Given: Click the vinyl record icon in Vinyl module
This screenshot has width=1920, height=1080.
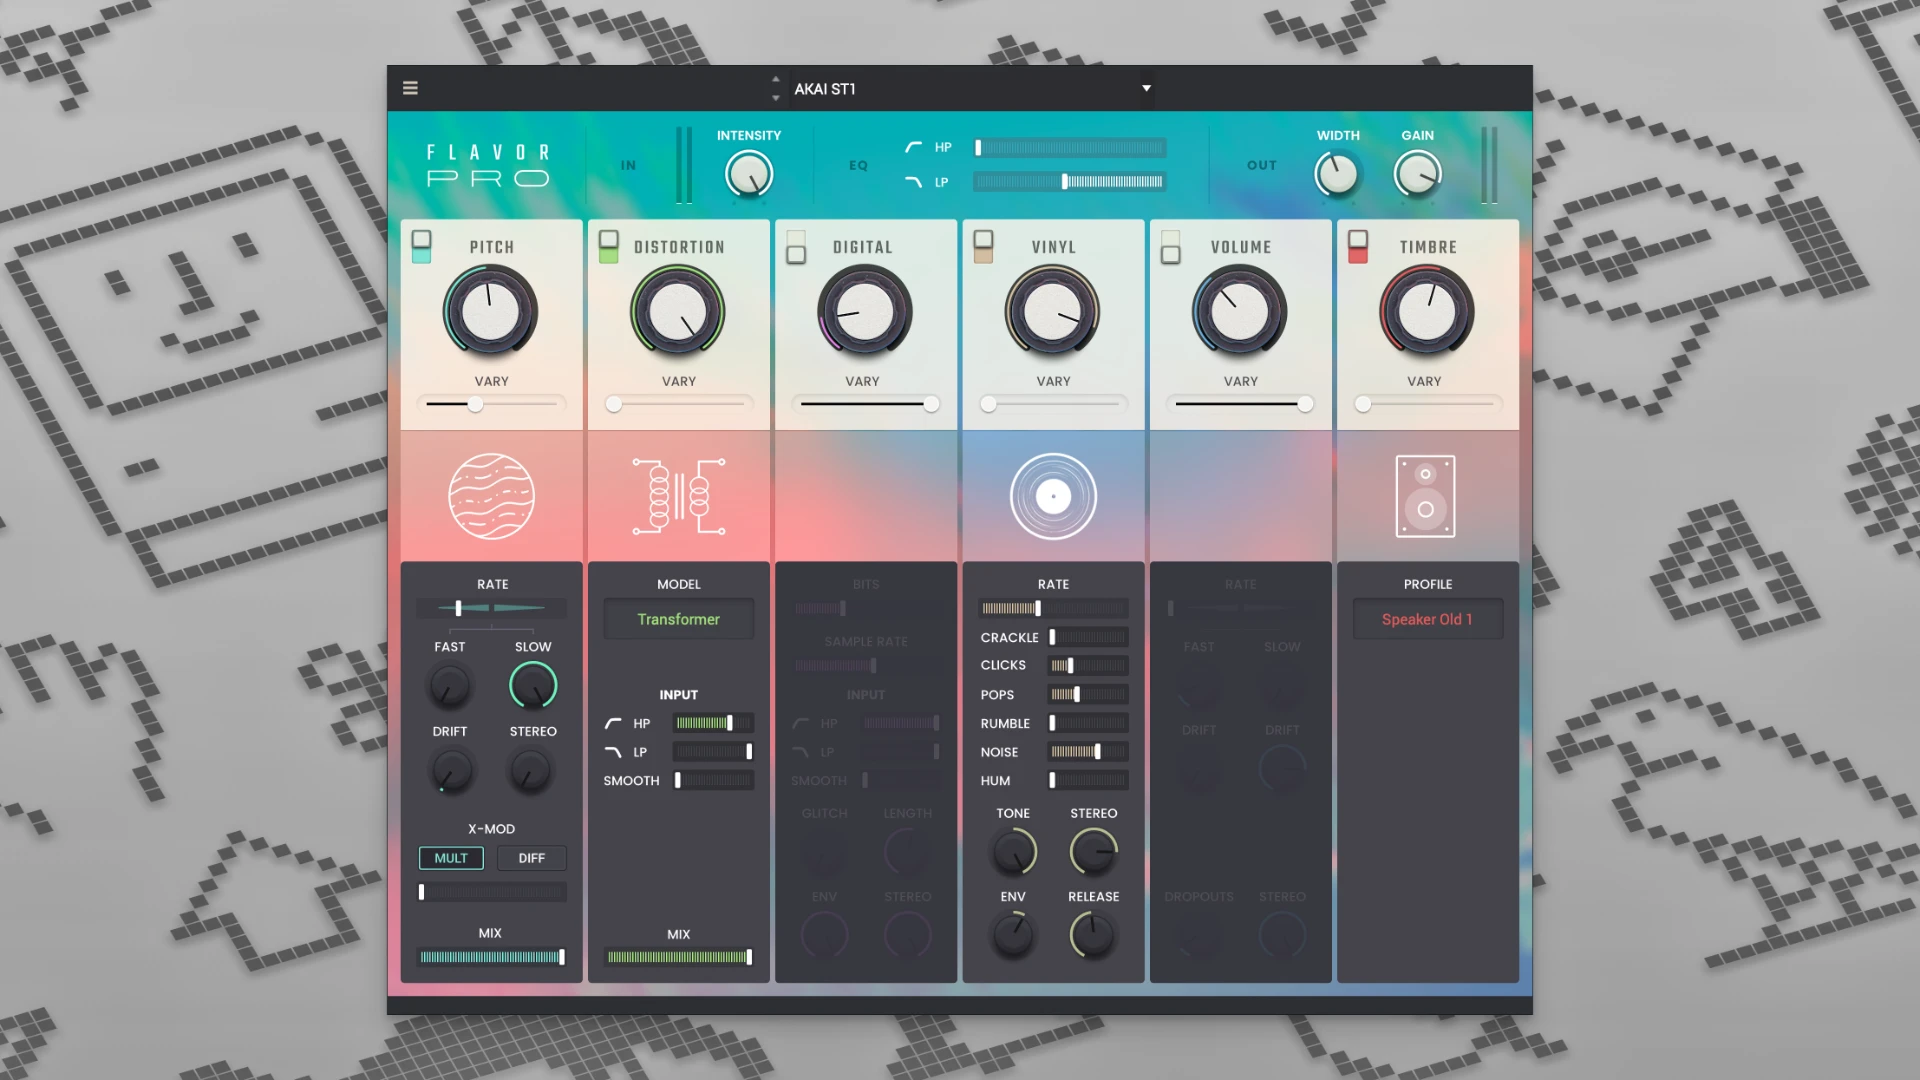Looking at the screenshot, I should point(1053,496).
